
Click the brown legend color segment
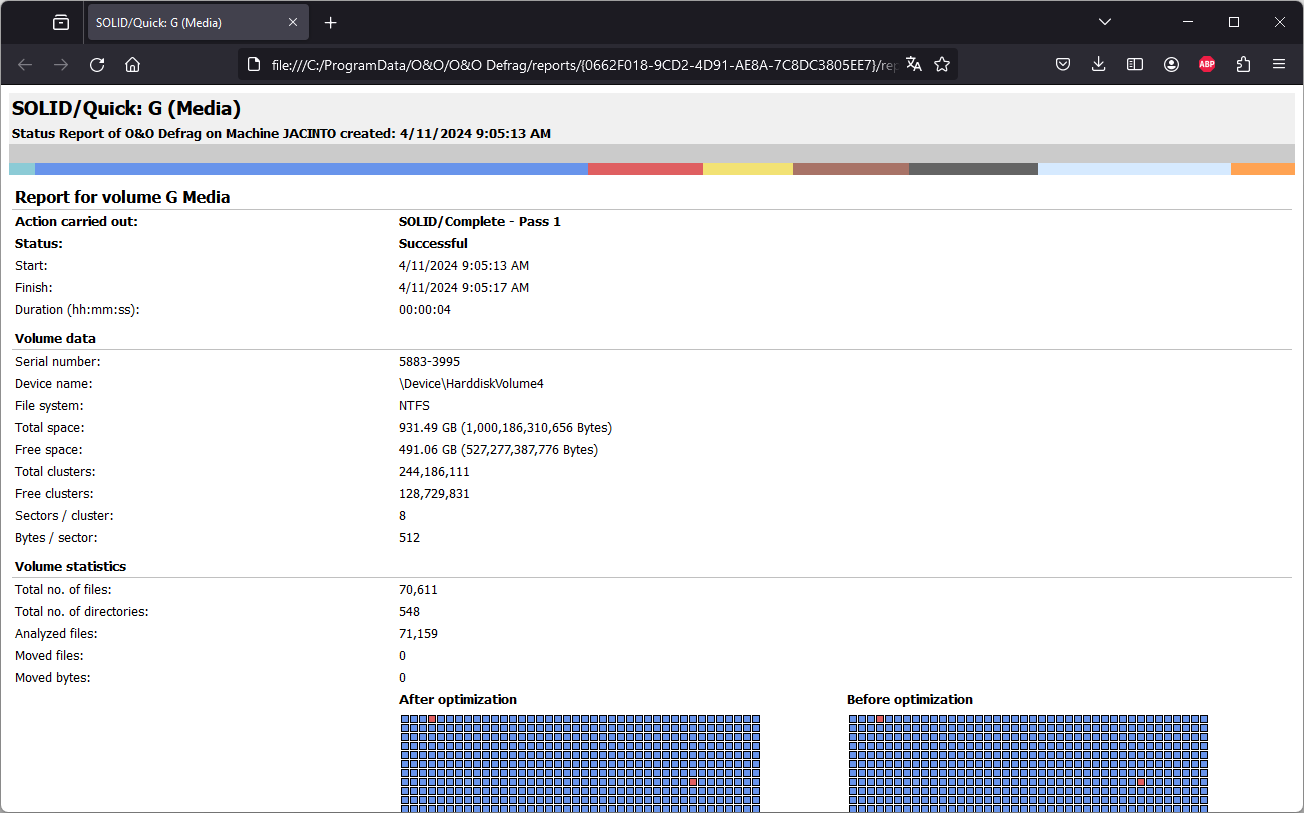click(x=851, y=169)
